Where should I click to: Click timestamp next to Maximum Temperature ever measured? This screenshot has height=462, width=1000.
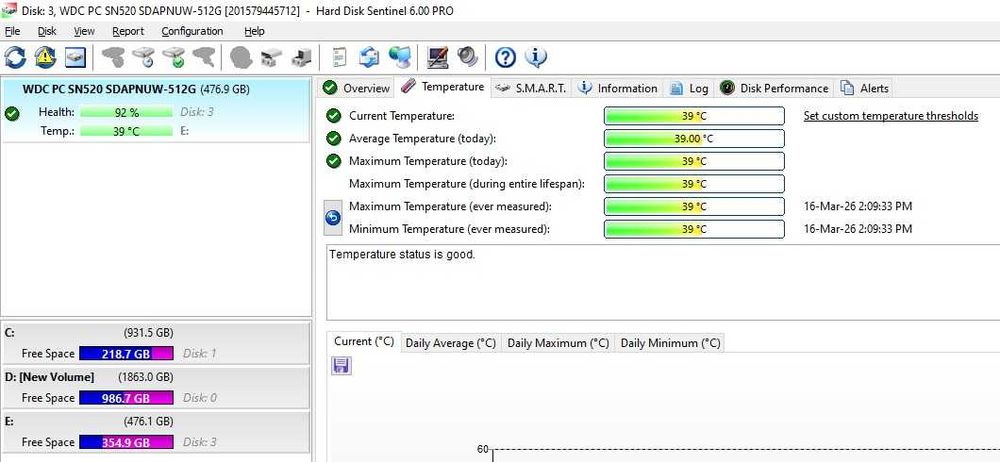click(858, 206)
